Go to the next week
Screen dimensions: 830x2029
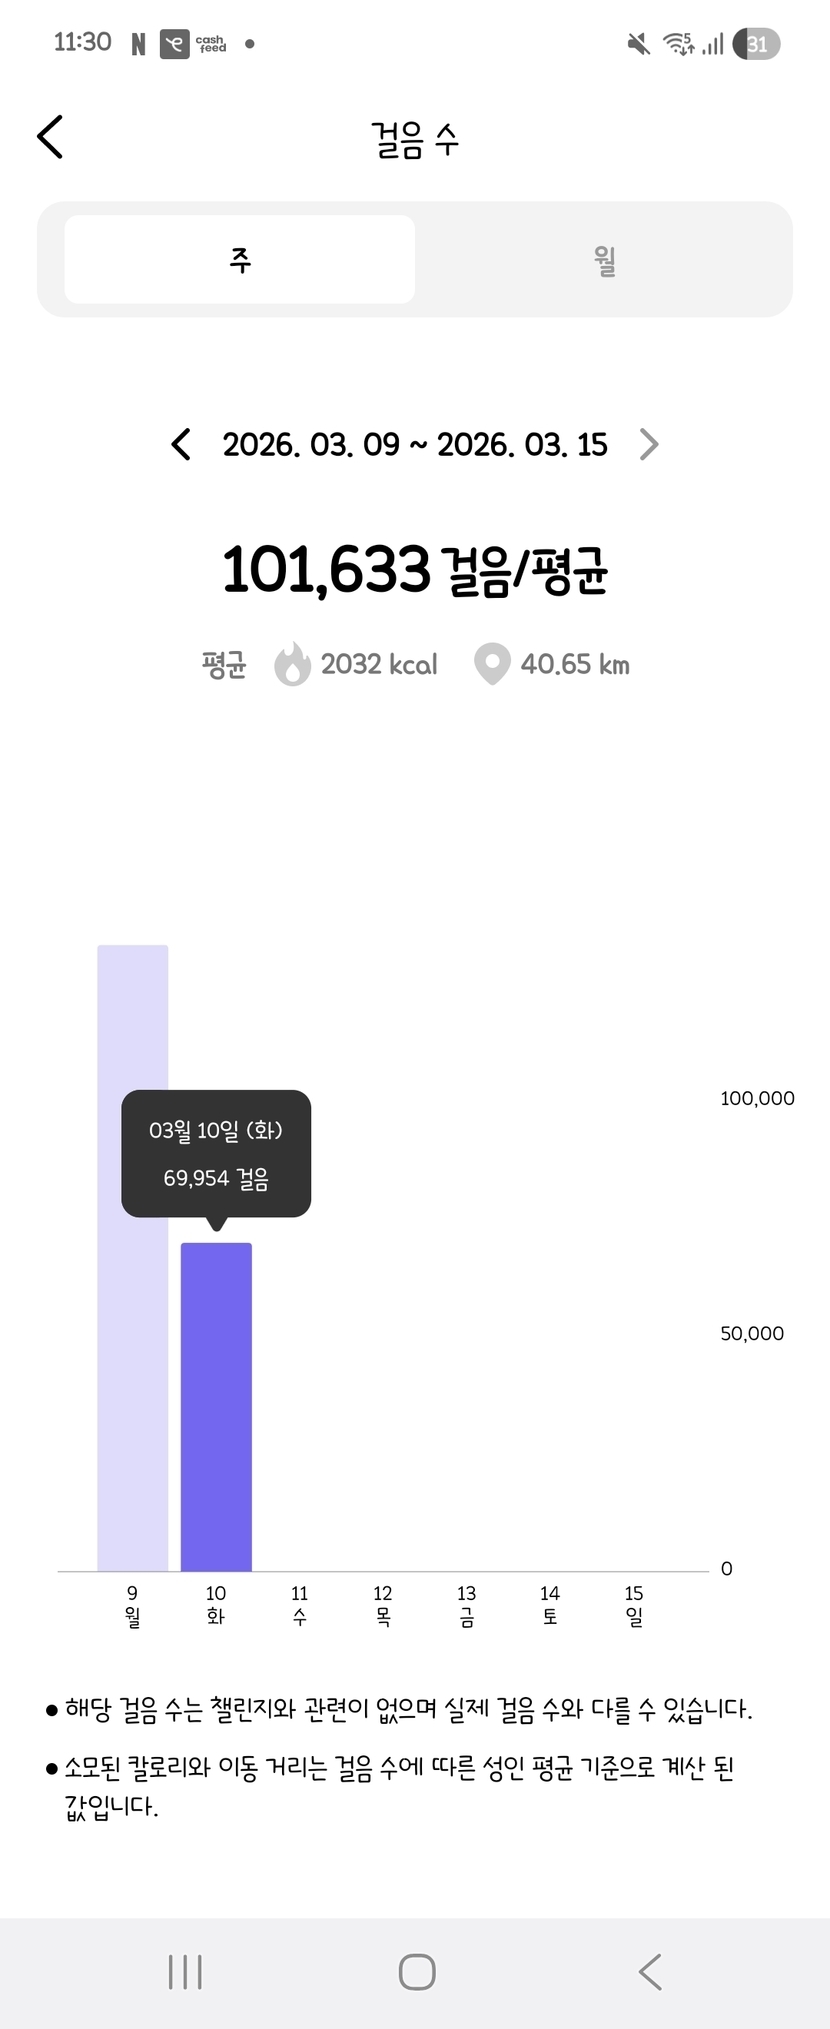coord(649,444)
